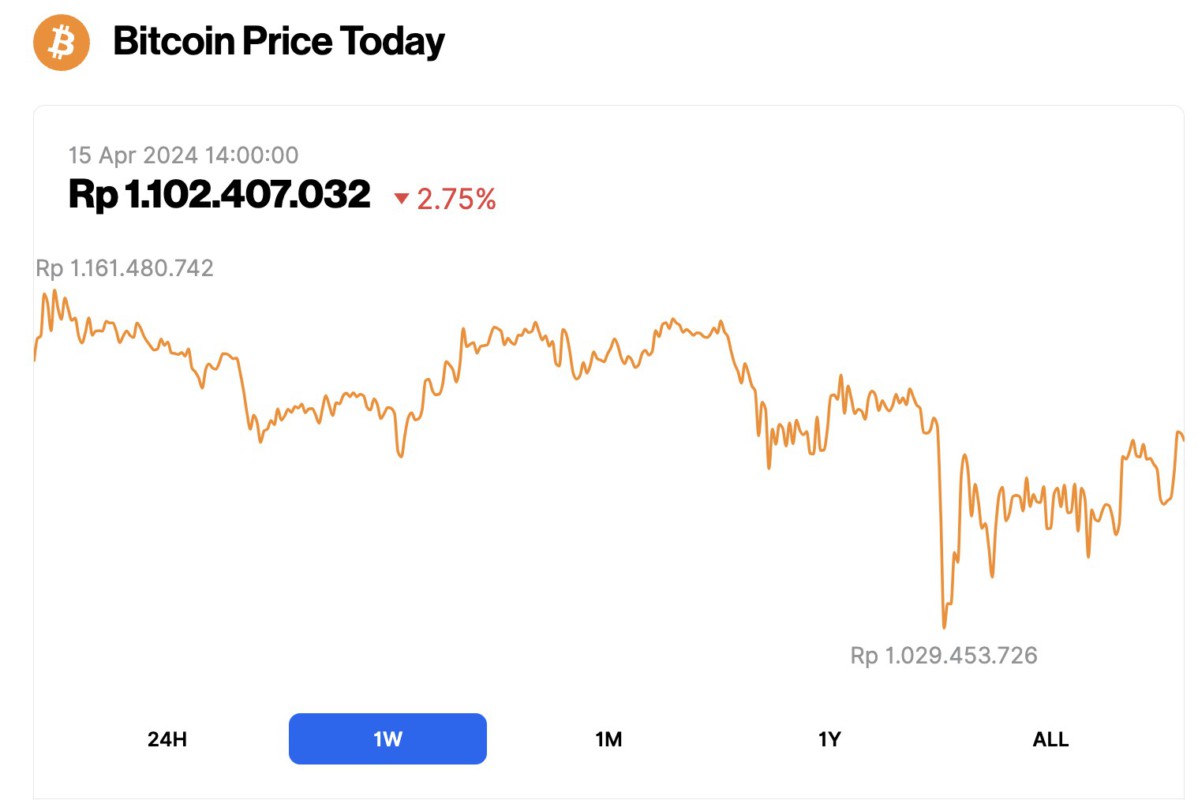The height and width of the screenshot is (800, 1198).
Task: Click the "Rp" prefix of the current price
Action: [92, 194]
